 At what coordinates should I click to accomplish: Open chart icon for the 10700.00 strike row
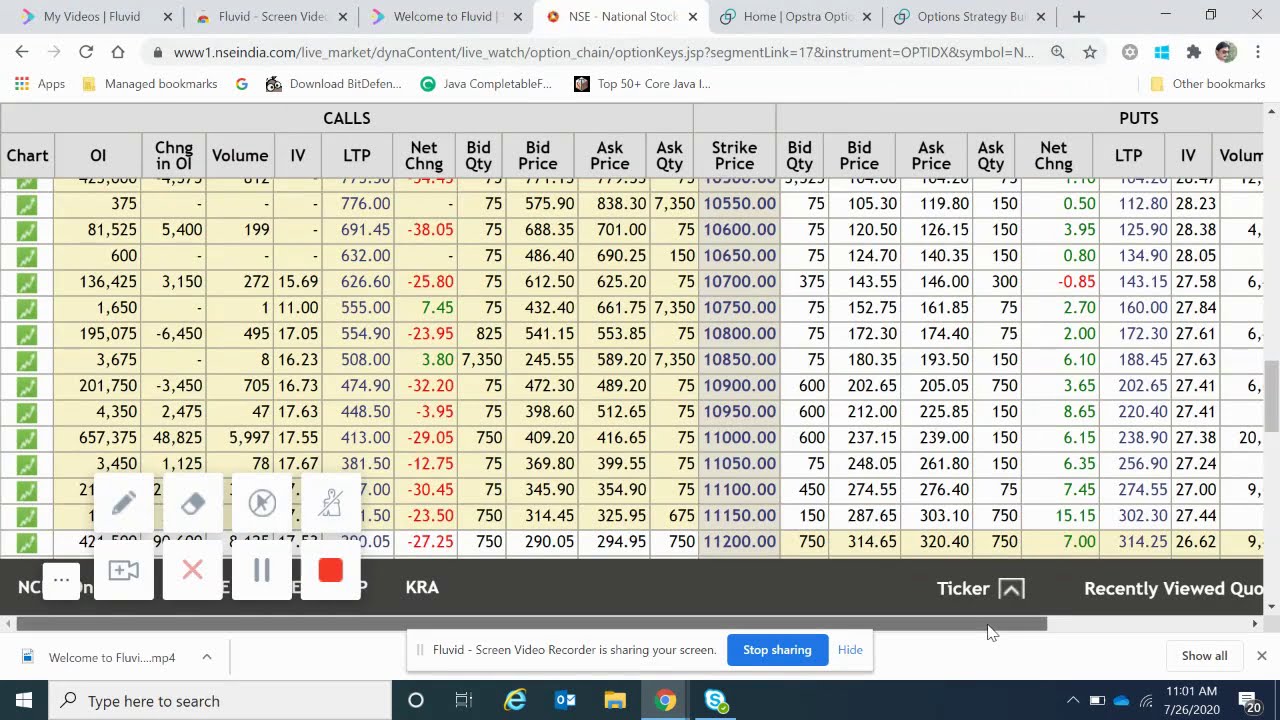coord(27,282)
